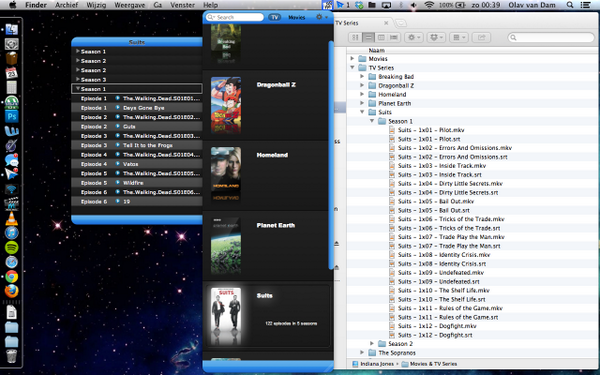Select the TV Series tab in Finder

[362, 23]
